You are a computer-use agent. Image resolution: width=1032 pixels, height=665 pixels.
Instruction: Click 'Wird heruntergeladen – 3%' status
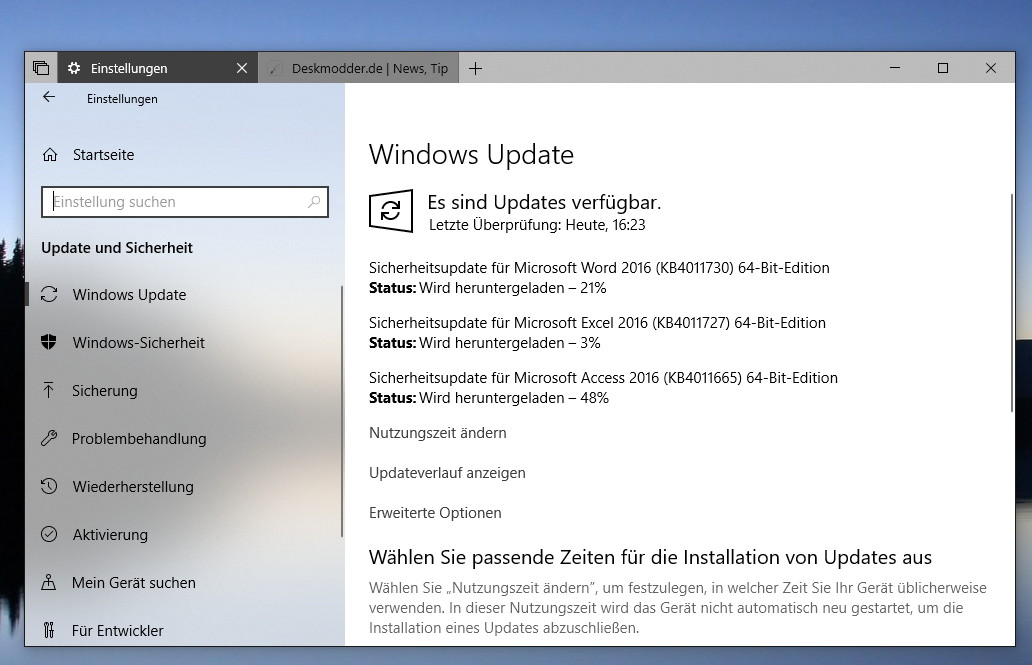[509, 343]
